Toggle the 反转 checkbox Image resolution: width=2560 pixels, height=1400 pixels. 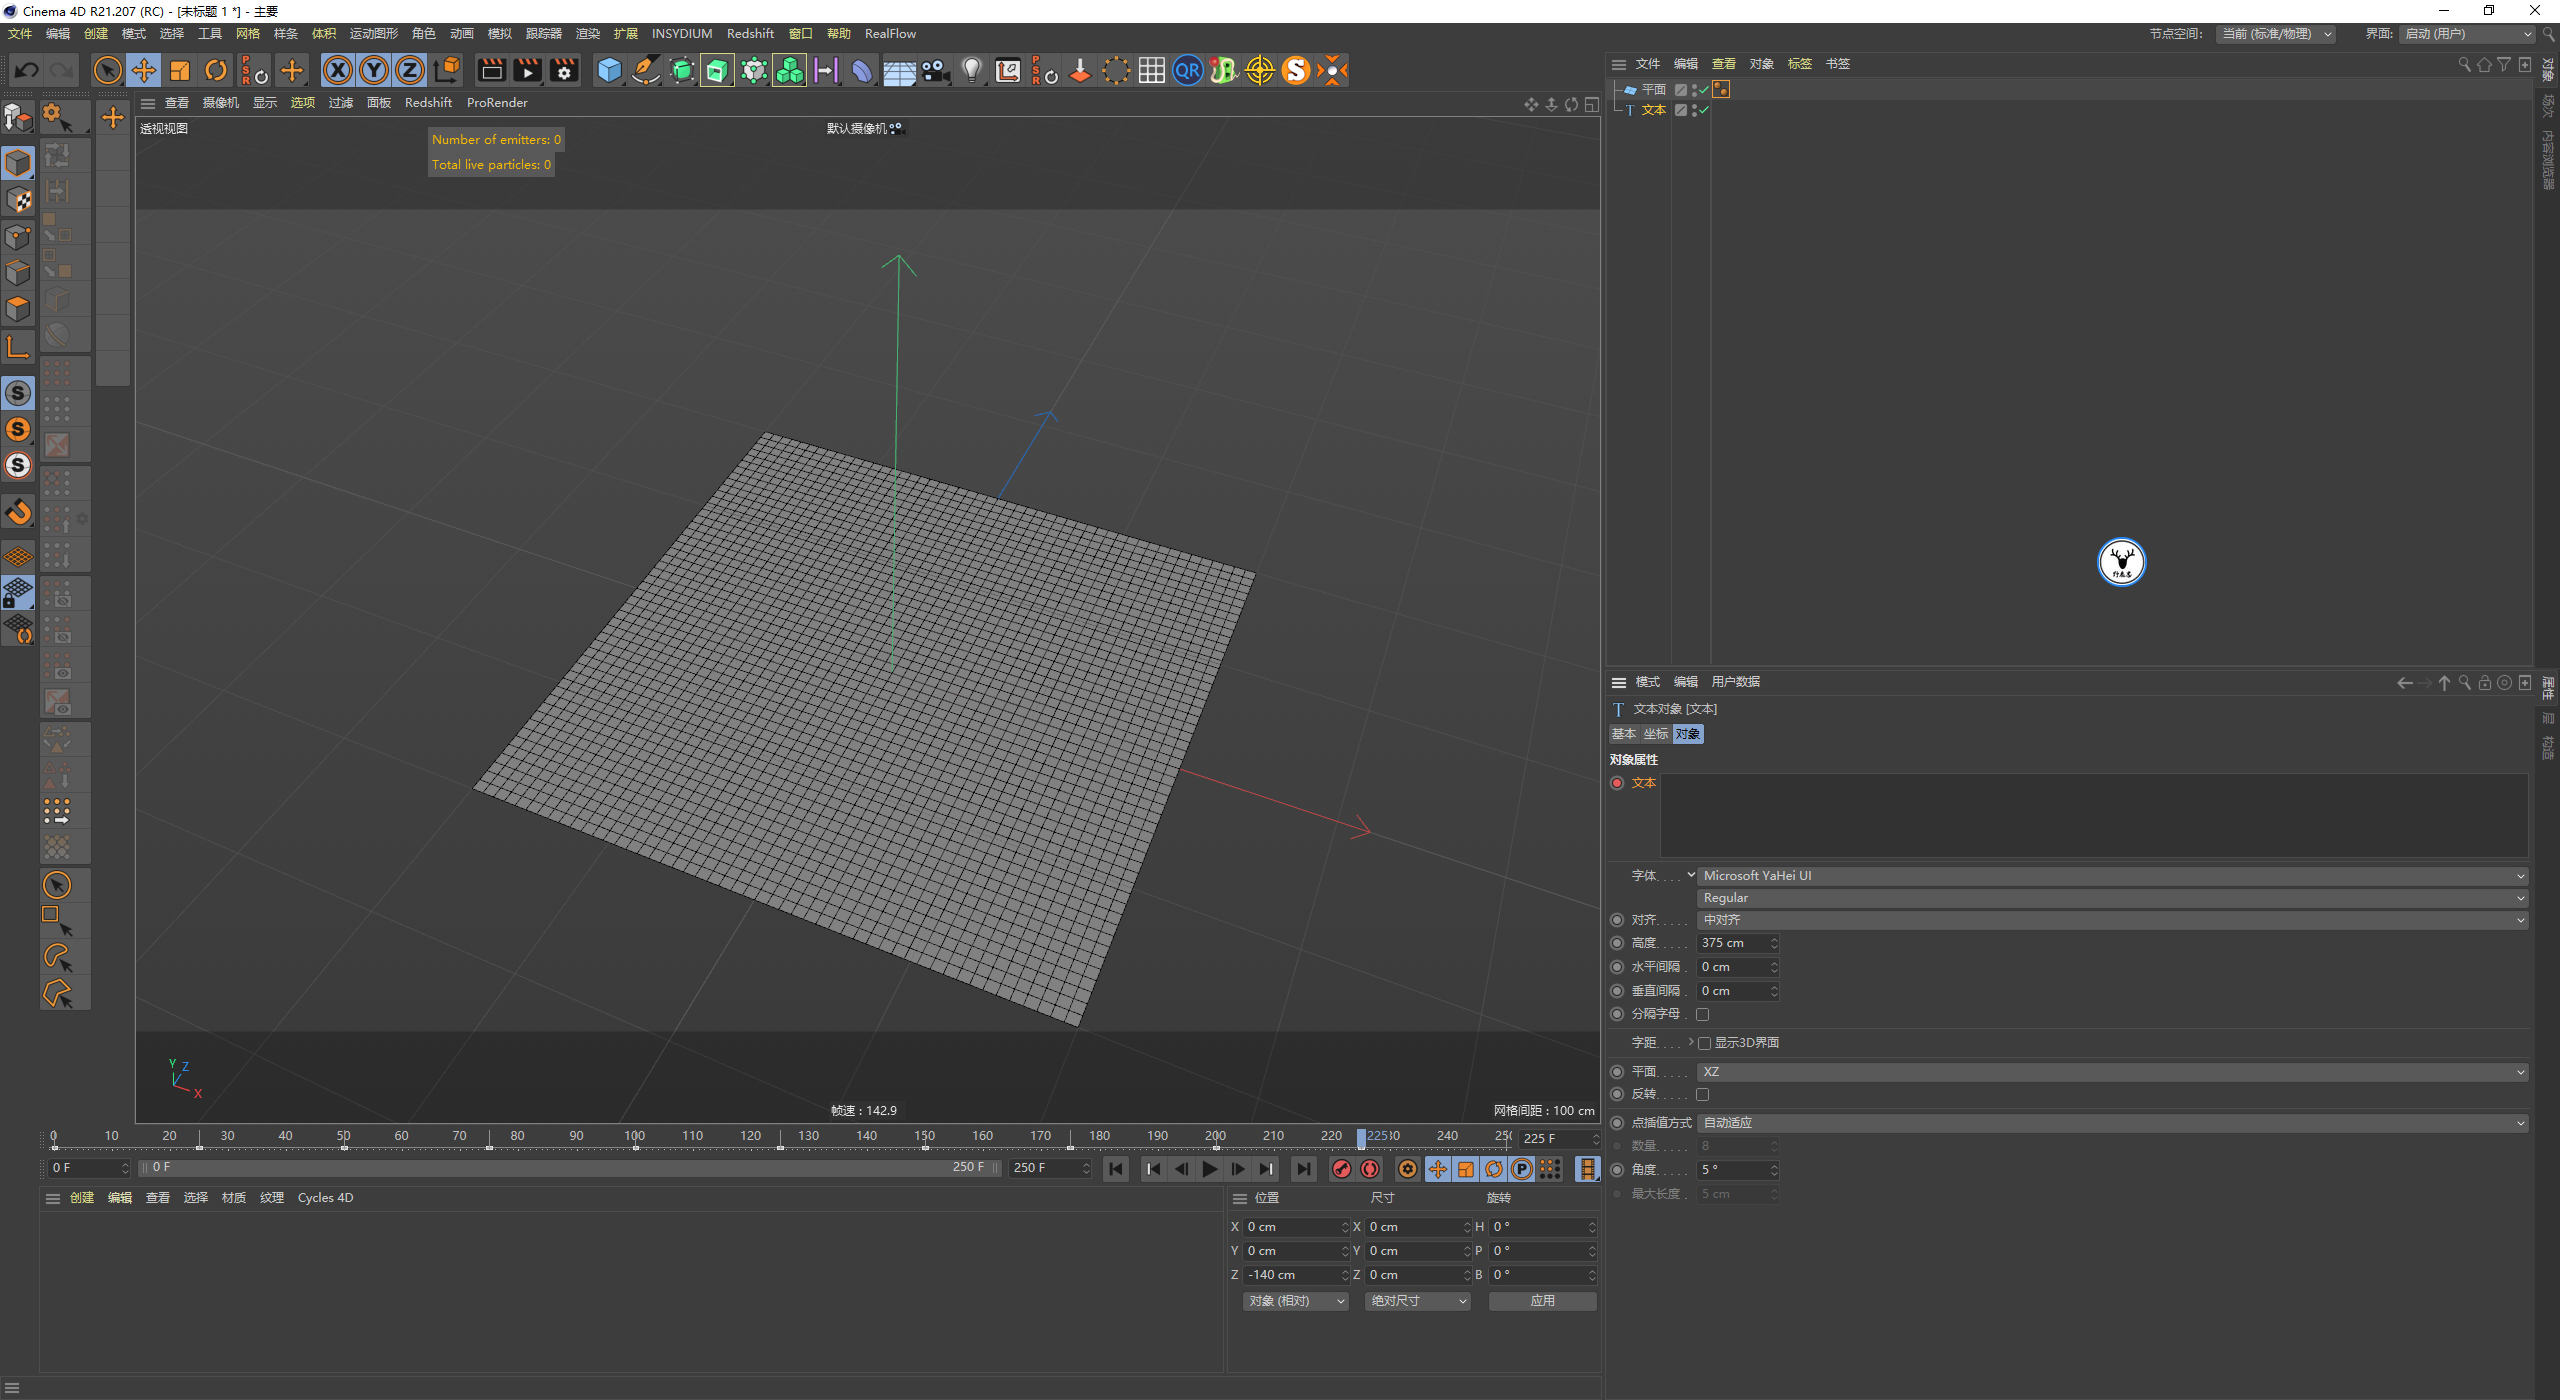(1702, 1094)
